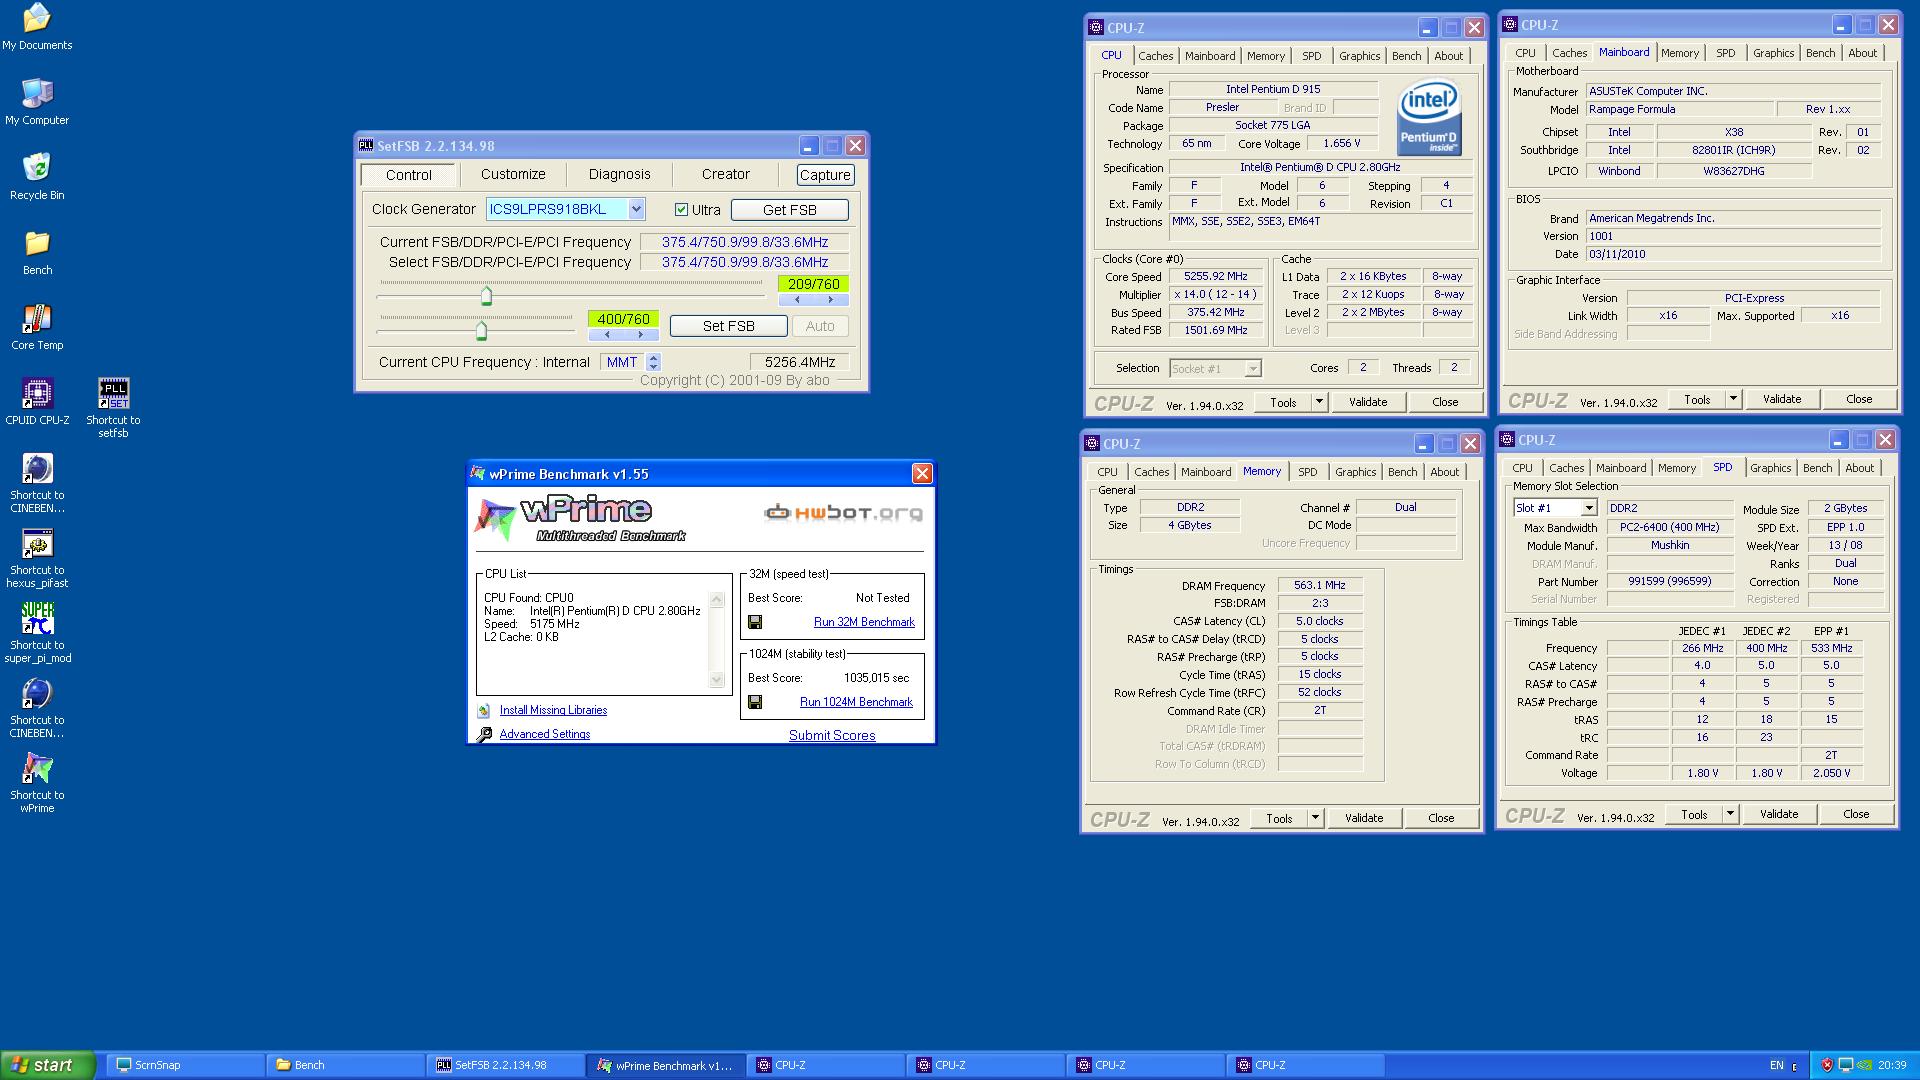Open About tab in CPU-Z Mainboard window
The width and height of the screenshot is (1920, 1080).
[x=1862, y=53]
